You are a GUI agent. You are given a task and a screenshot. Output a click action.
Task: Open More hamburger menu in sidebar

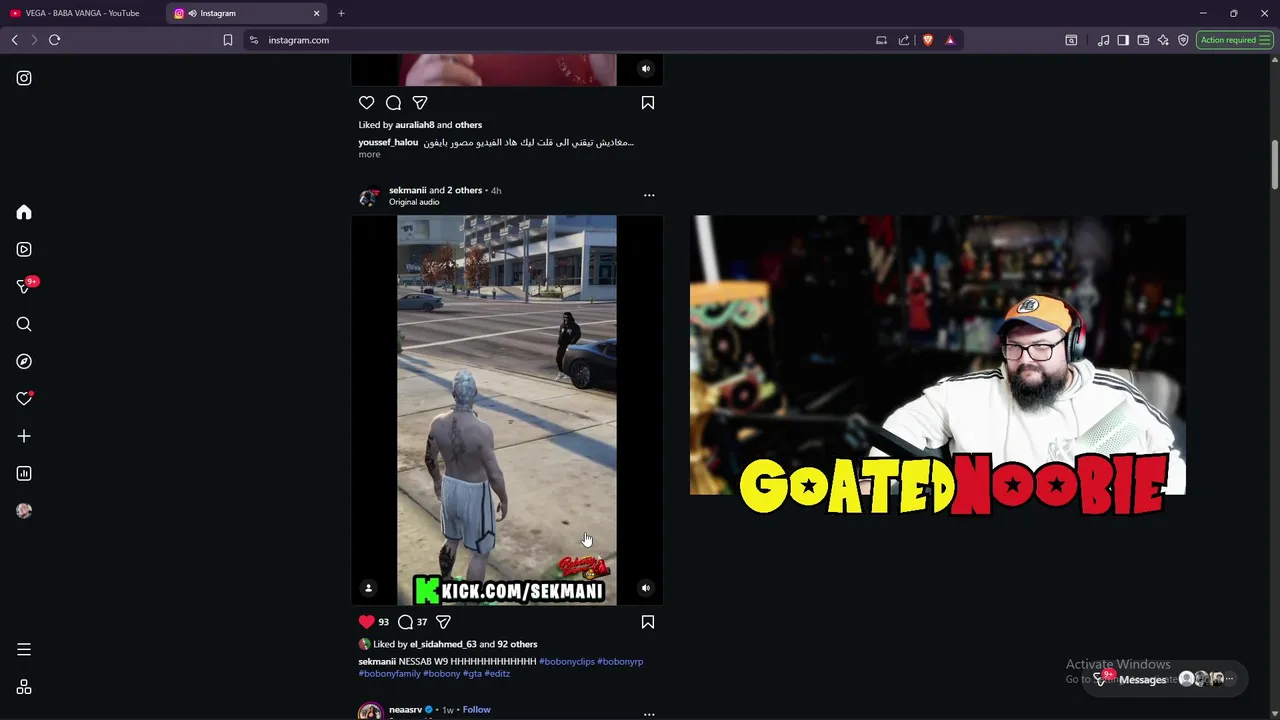[24, 650]
